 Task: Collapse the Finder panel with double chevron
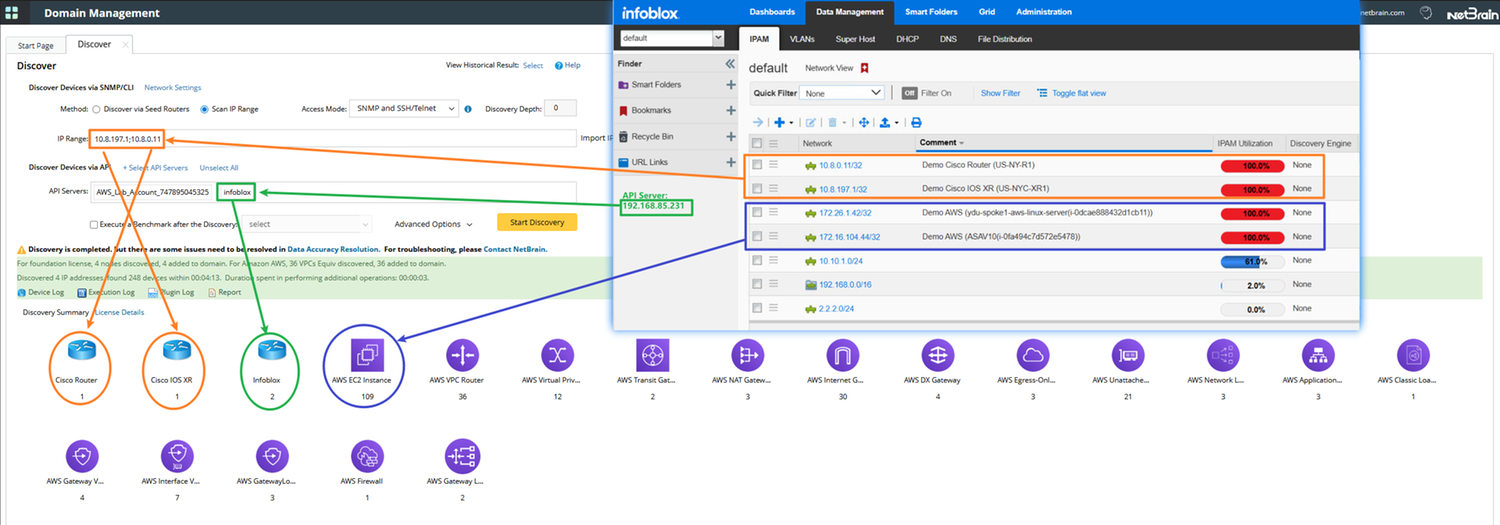point(729,63)
